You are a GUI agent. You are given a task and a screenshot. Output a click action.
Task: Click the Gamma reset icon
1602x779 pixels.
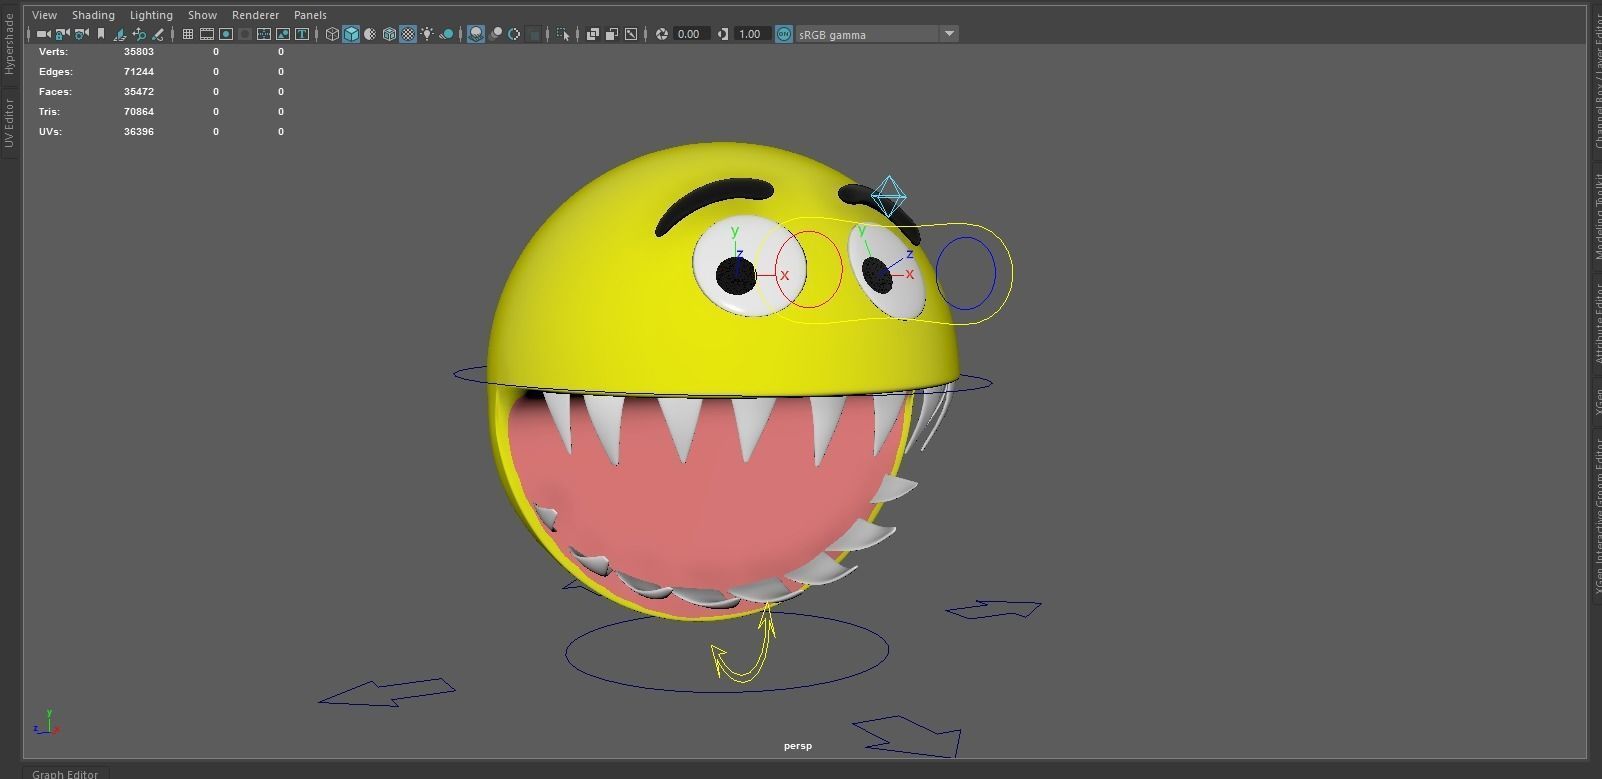(723, 34)
